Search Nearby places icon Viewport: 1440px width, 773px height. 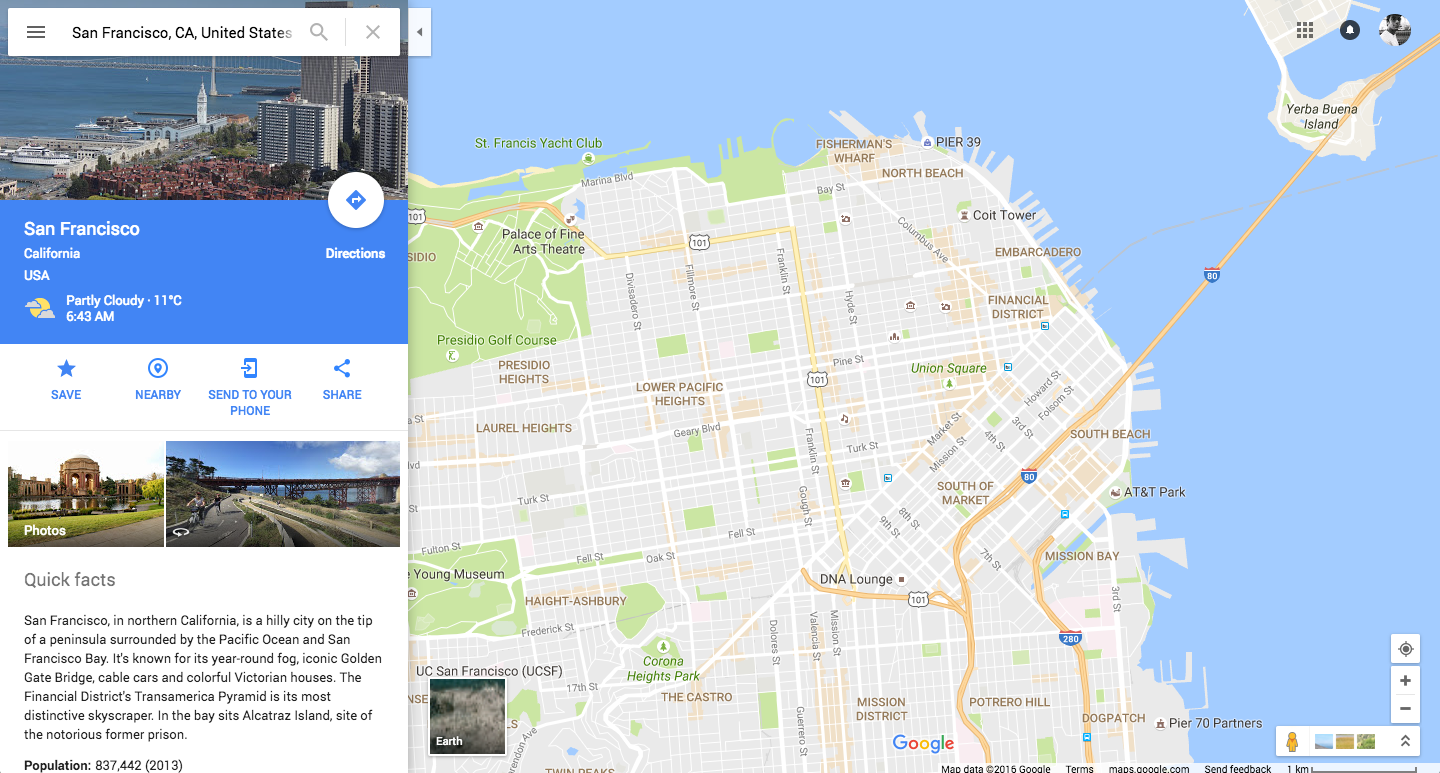coord(158,368)
